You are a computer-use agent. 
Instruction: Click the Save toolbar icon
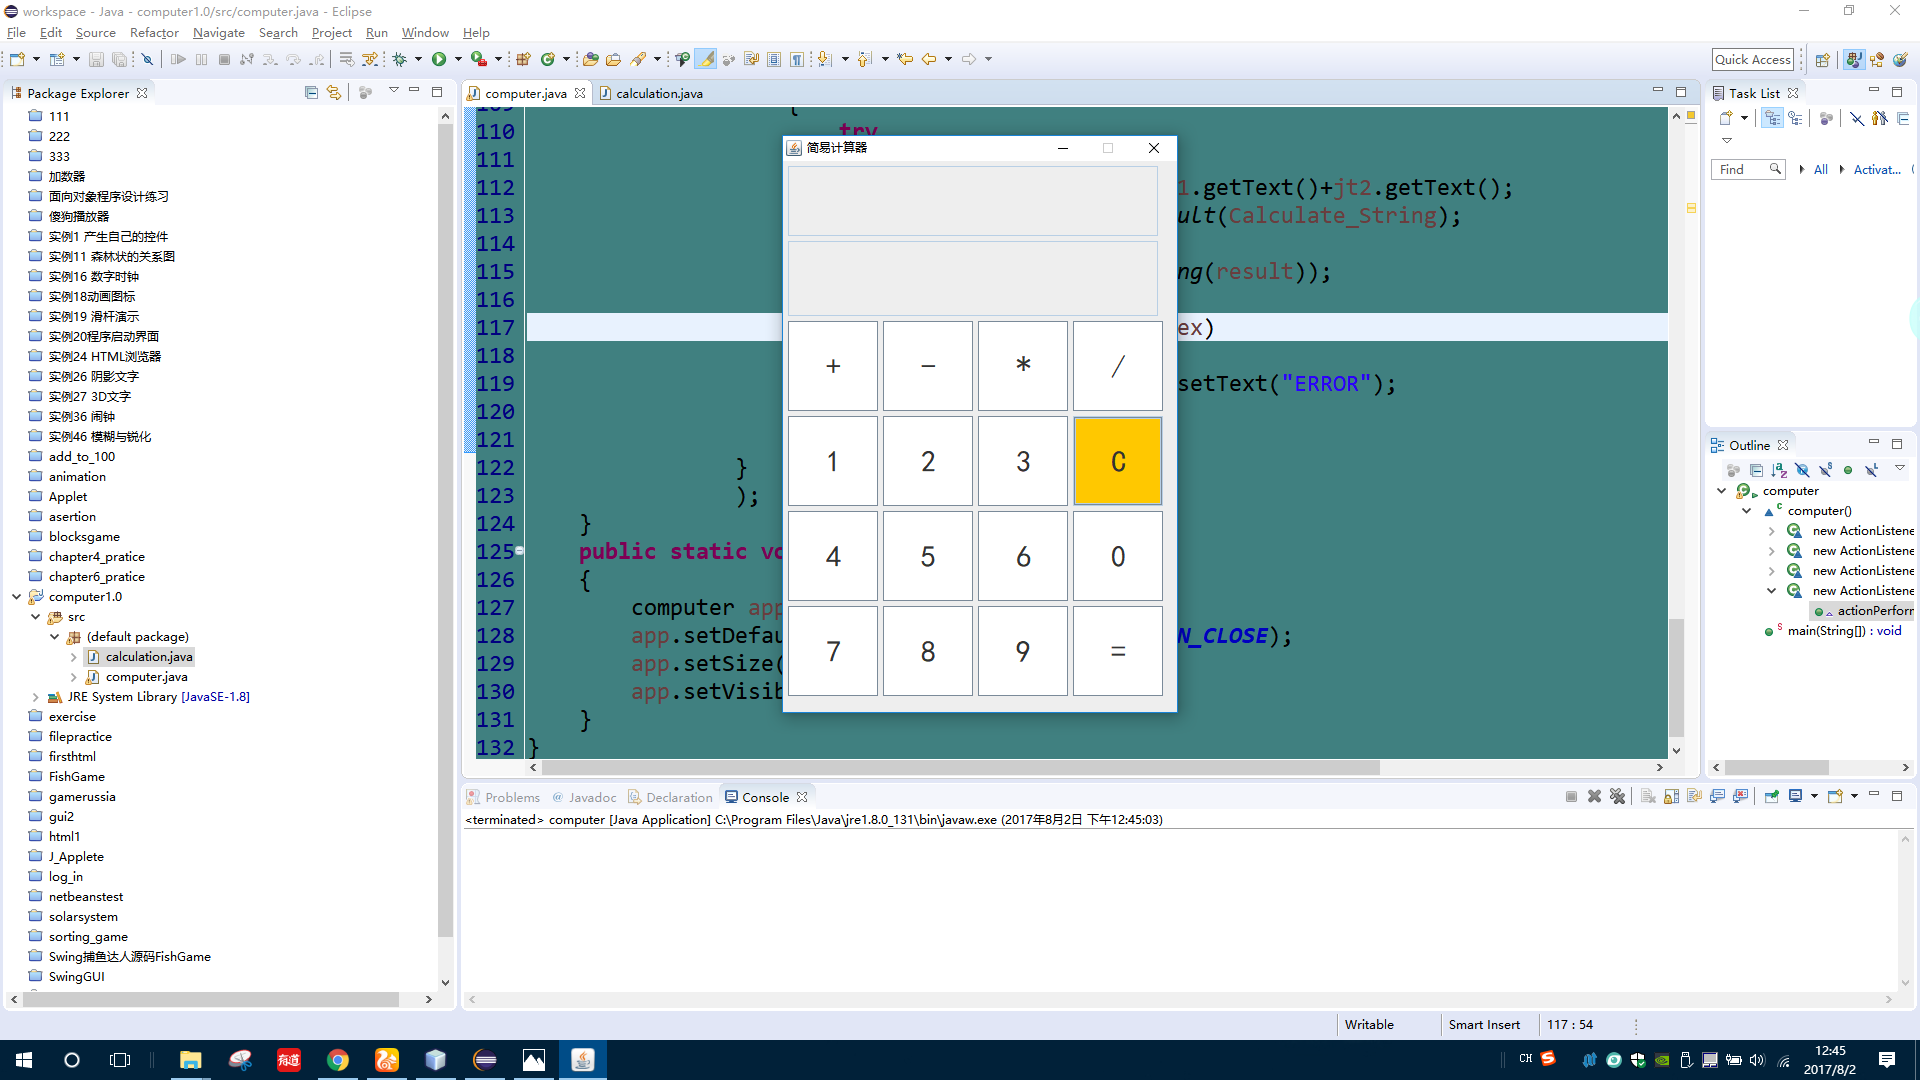click(96, 59)
